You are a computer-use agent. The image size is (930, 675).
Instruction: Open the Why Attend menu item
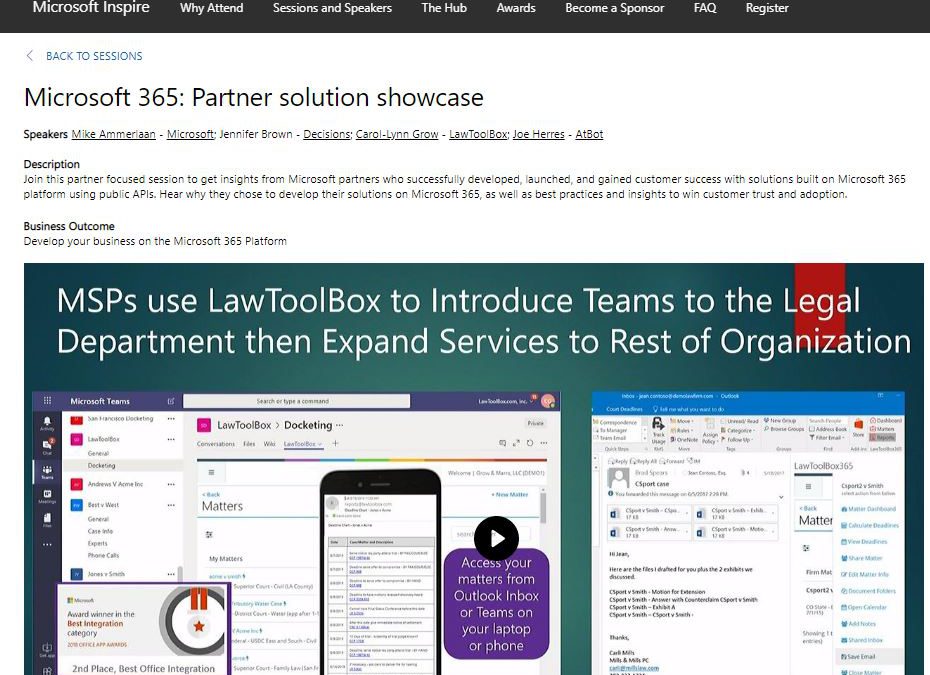(x=212, y=8)
